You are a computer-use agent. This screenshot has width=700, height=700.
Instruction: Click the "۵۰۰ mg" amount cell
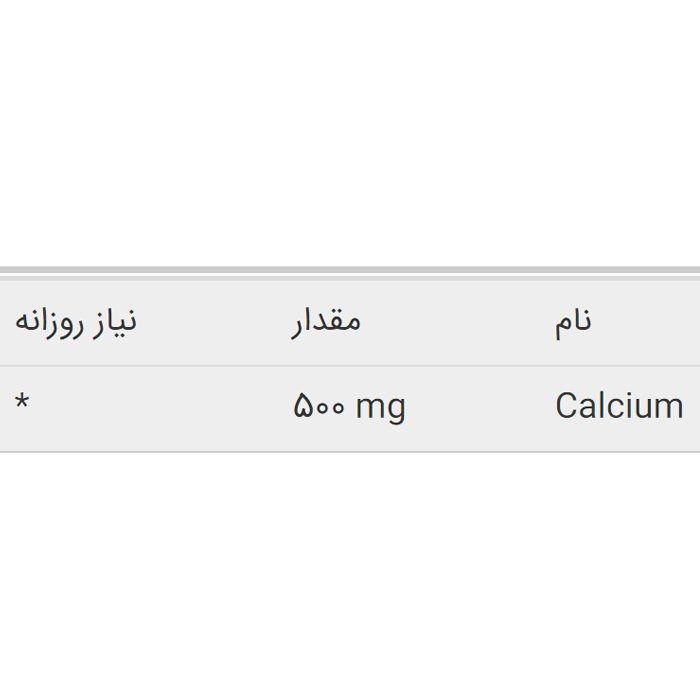[x=349, y=407]
